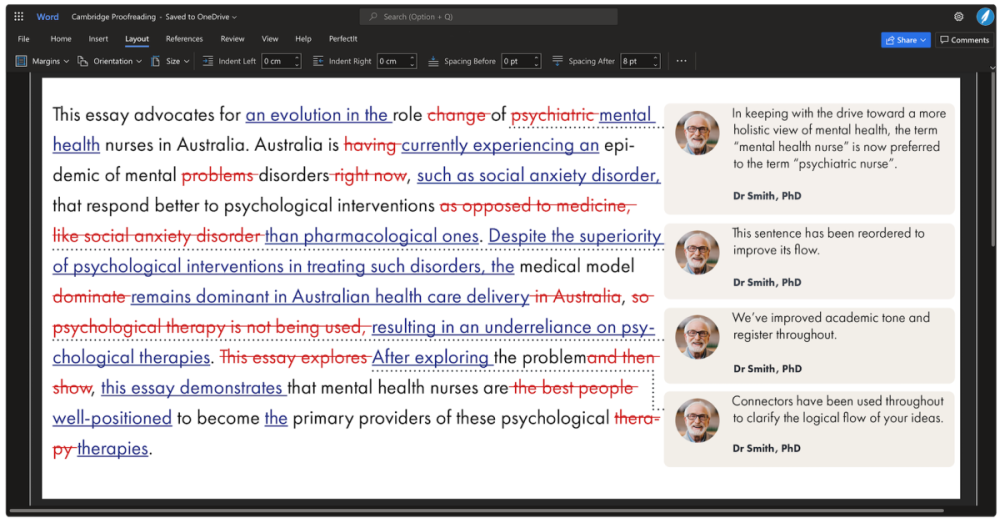Click the Indent Left value field

(277, 61)
